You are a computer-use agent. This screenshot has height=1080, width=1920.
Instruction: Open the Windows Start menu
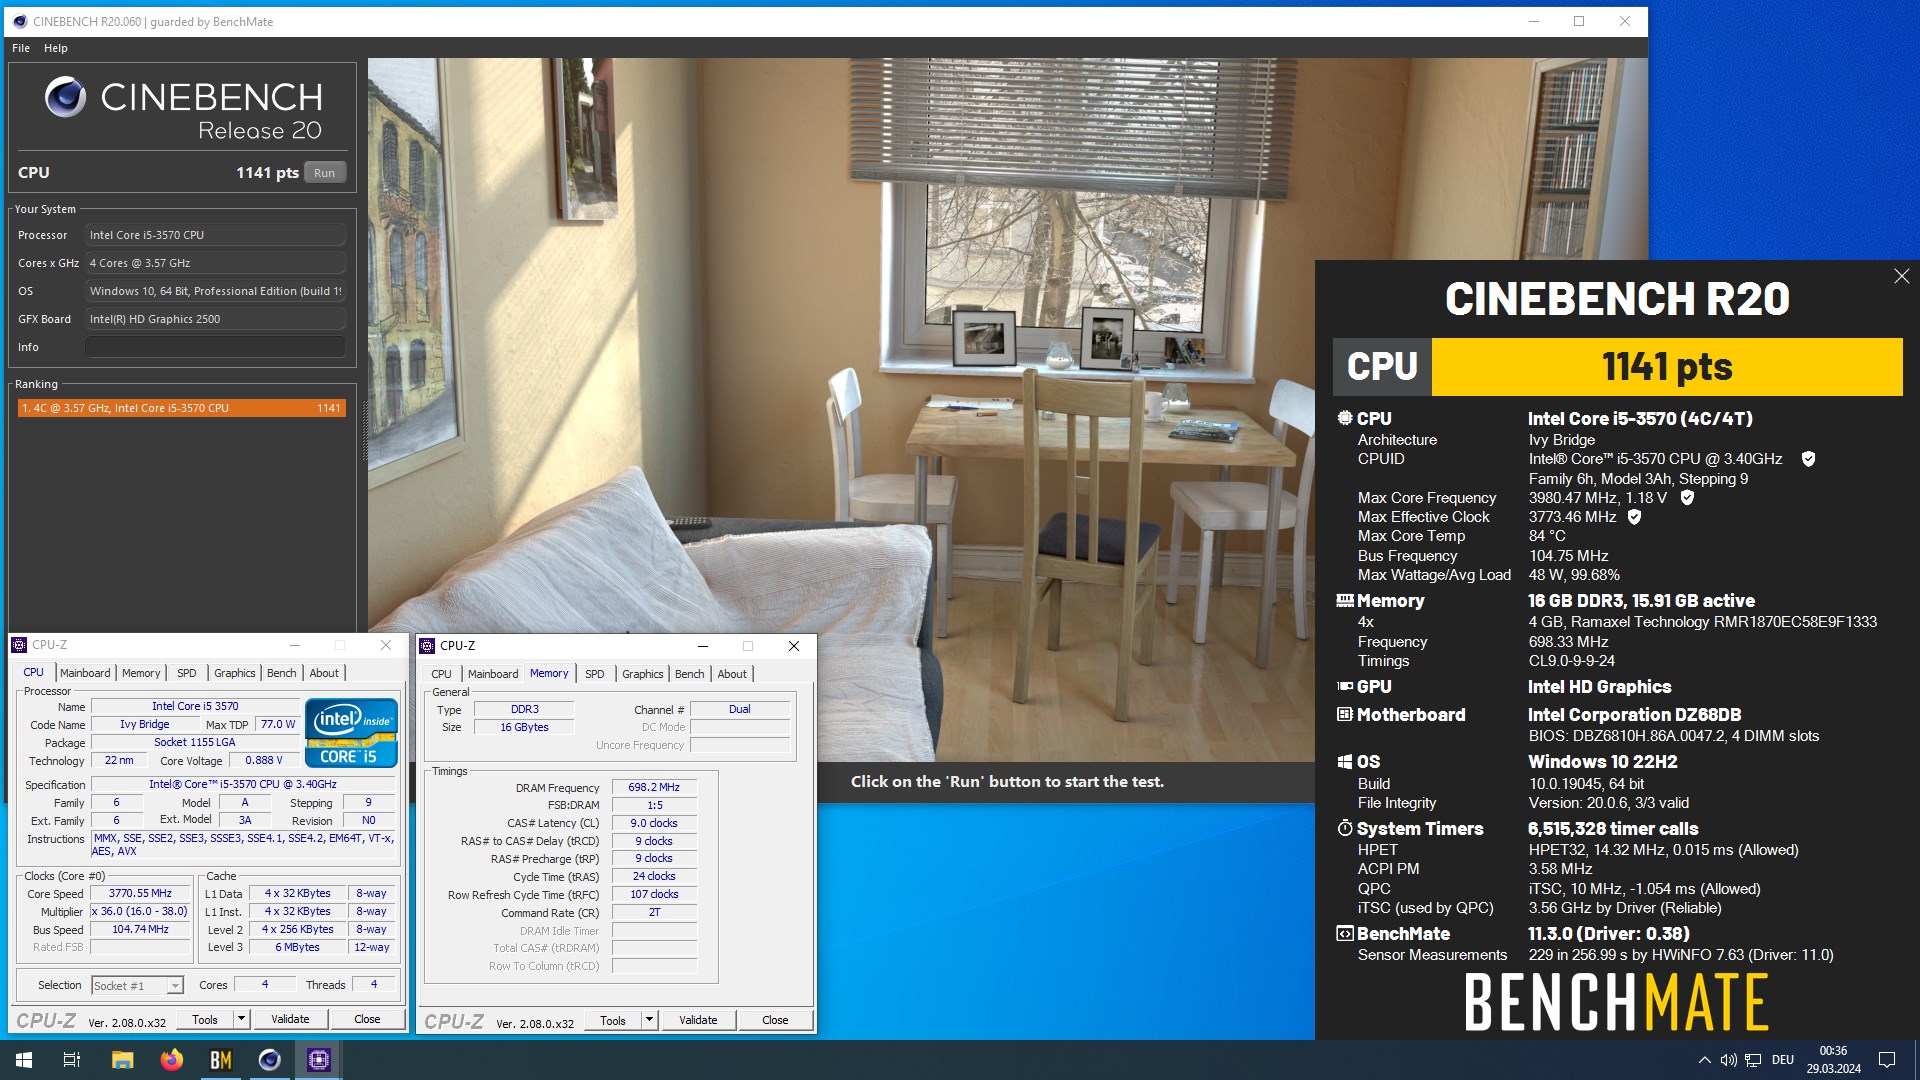coord(24,1060)
